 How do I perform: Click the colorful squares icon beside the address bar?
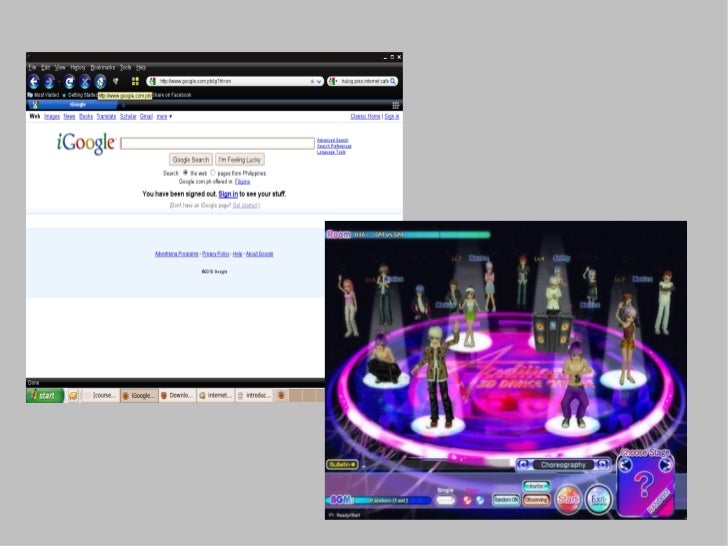(135, 81)
